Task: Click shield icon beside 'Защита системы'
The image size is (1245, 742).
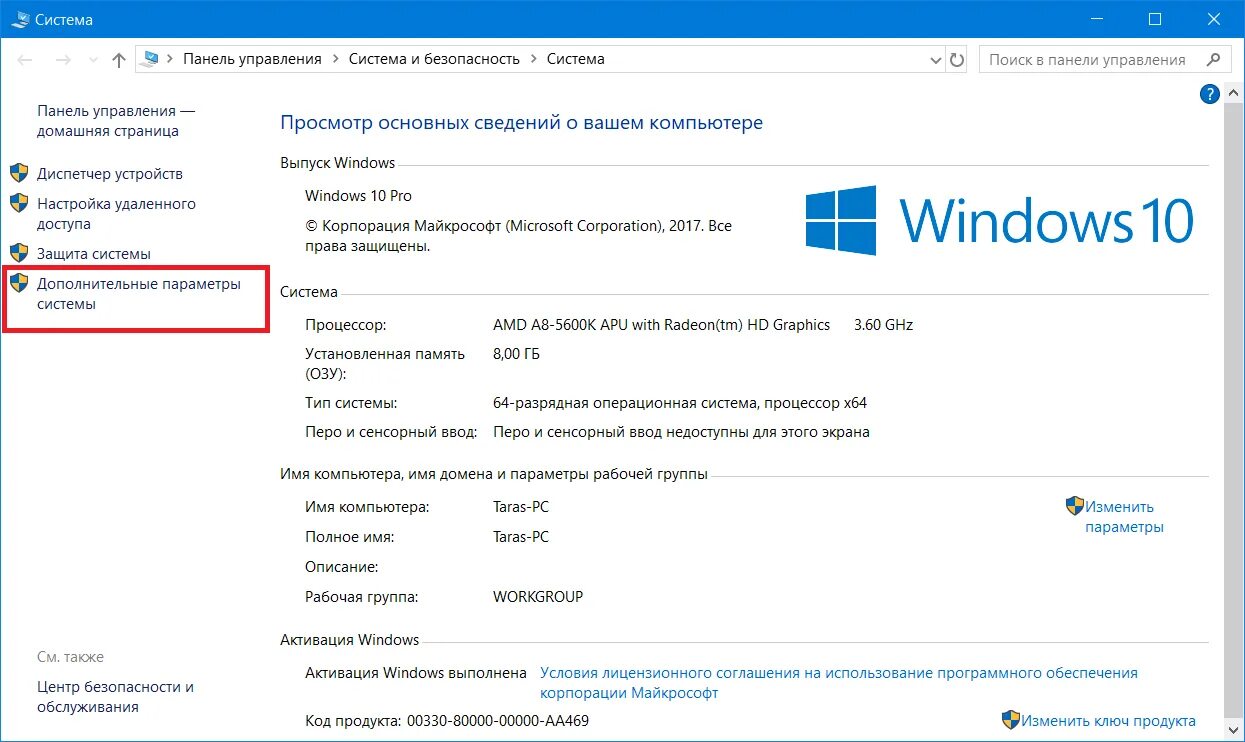Action: coord(19,253)
